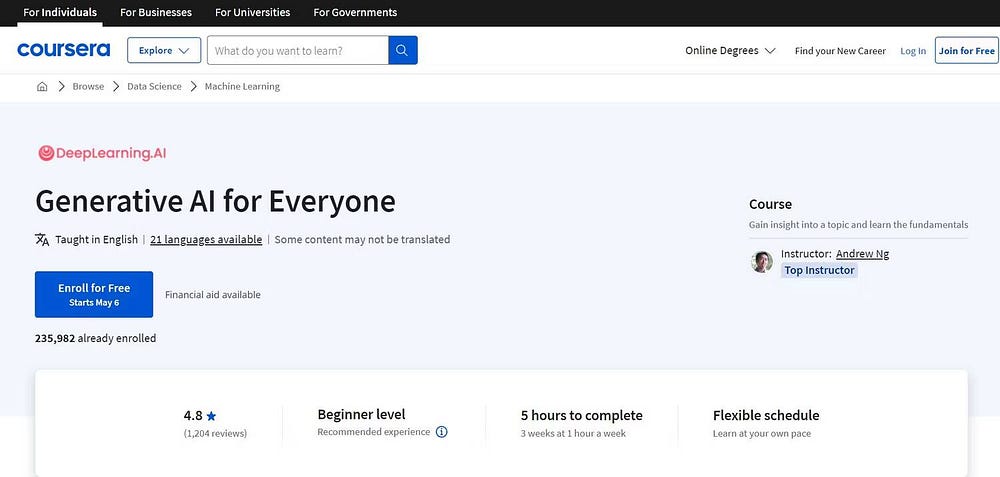Image resolution: width=1000 pixels, height=477 pixels.
Task: Click the DeepLearning.AI logo
Action: coord(102,153)
